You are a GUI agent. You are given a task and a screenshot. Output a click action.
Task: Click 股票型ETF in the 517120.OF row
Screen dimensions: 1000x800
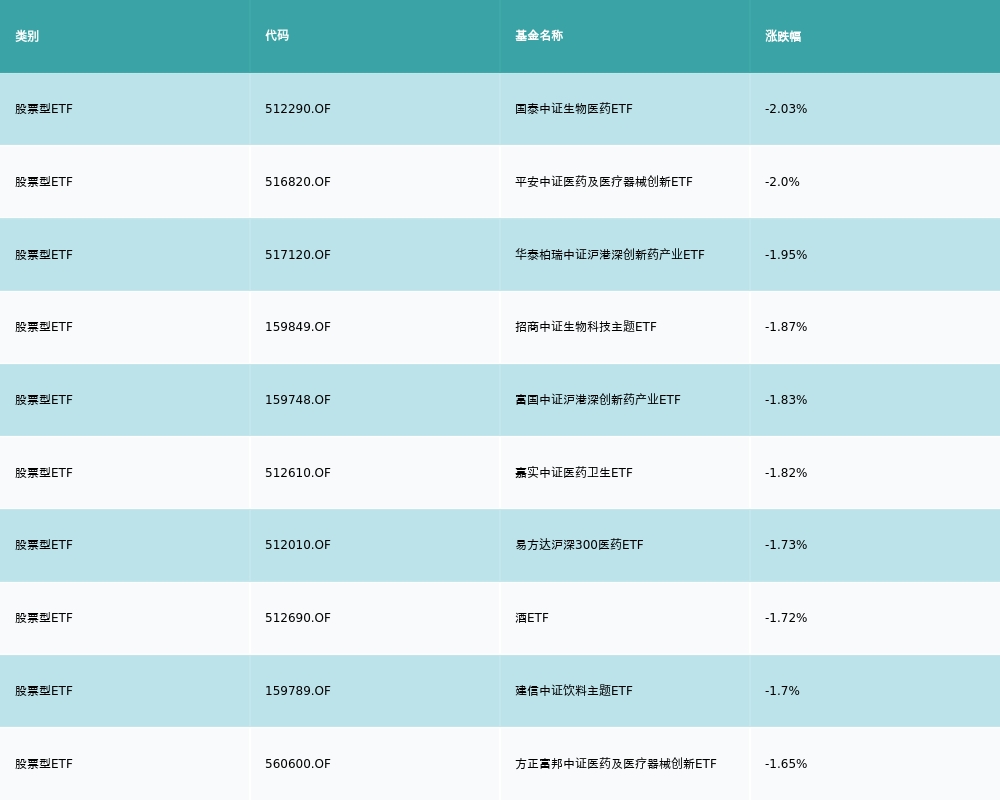tap(44, 255)
